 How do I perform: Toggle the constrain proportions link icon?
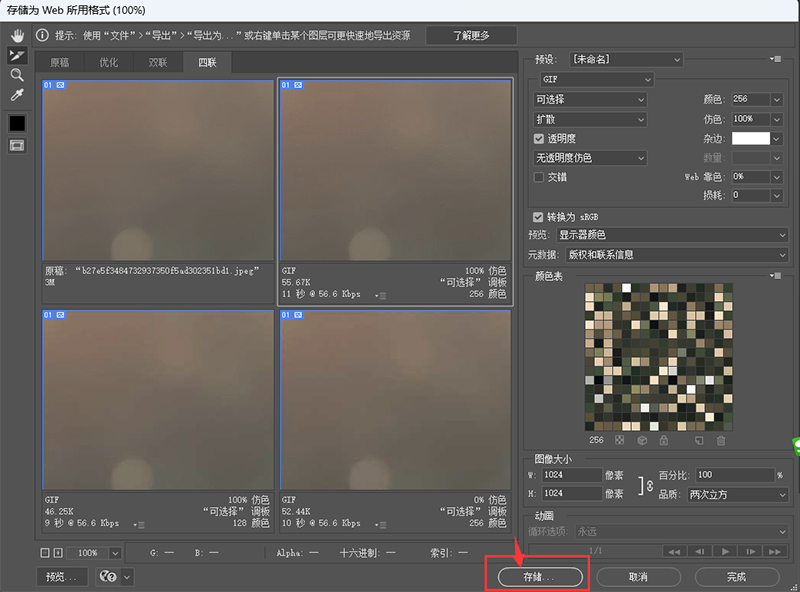point(647,485)
